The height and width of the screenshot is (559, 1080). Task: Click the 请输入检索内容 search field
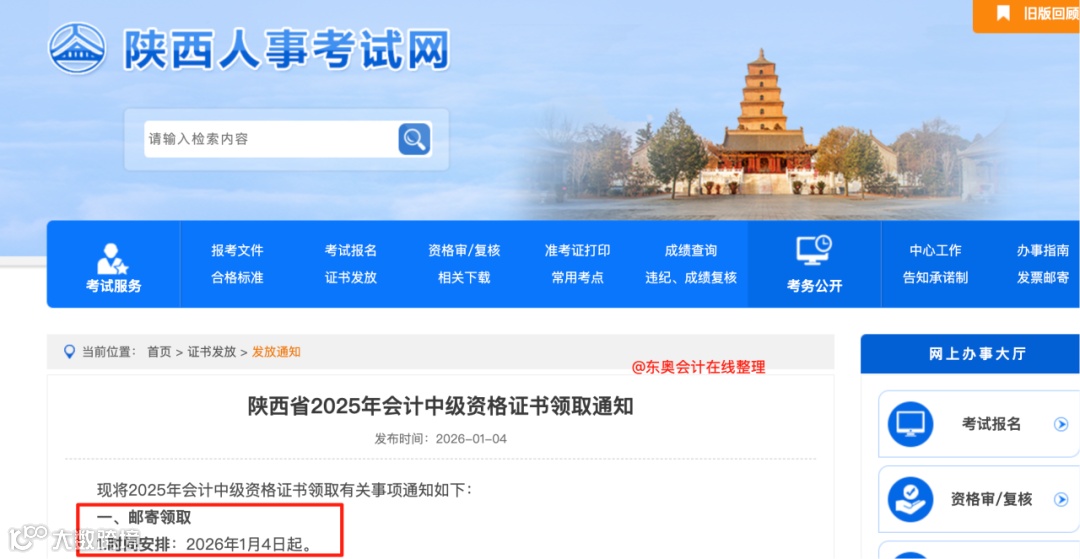(x=271, y=139)
